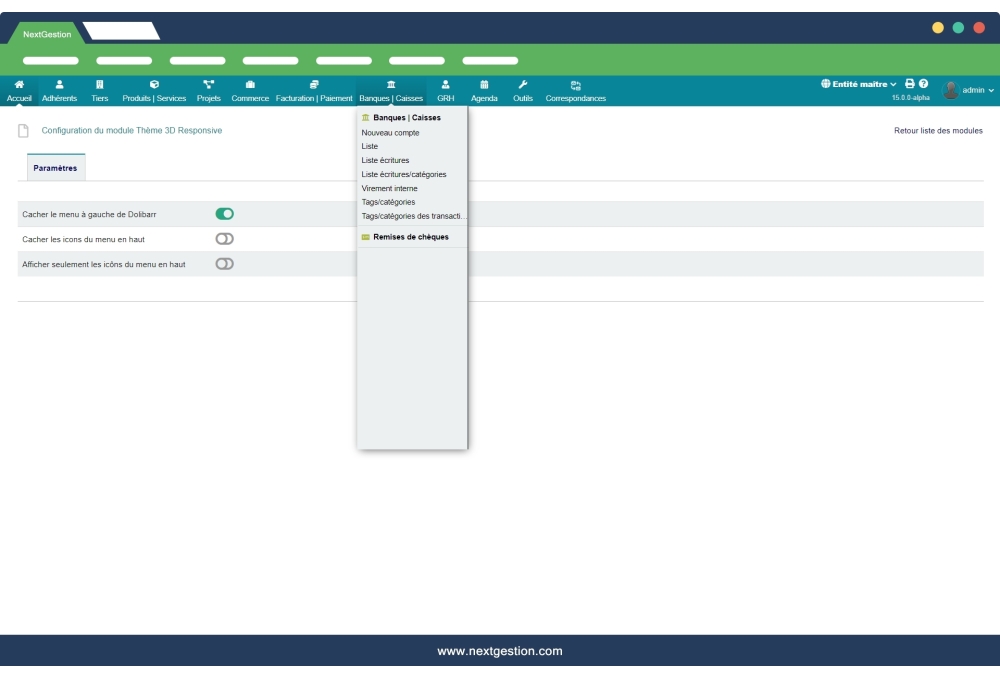This screenshot has width=1000, height=679.
Task: Open the Agenda calendar icon
Action: [484, 85]
